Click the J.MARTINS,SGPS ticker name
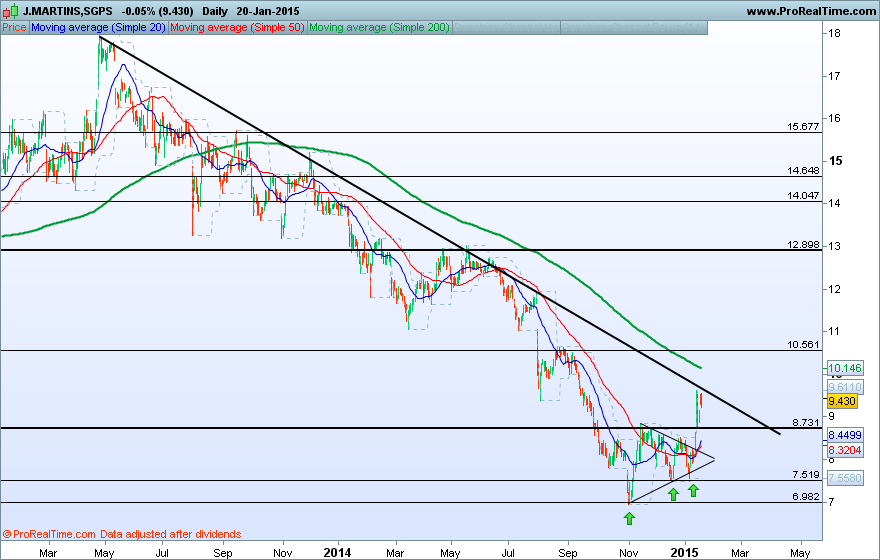The image size is (880, 560). [68, 11]
